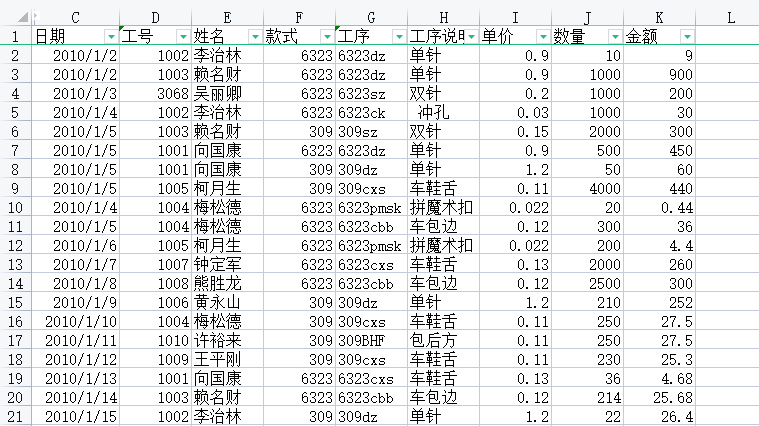Open the 款式 filter dropdown

click(x=326, y=37)
